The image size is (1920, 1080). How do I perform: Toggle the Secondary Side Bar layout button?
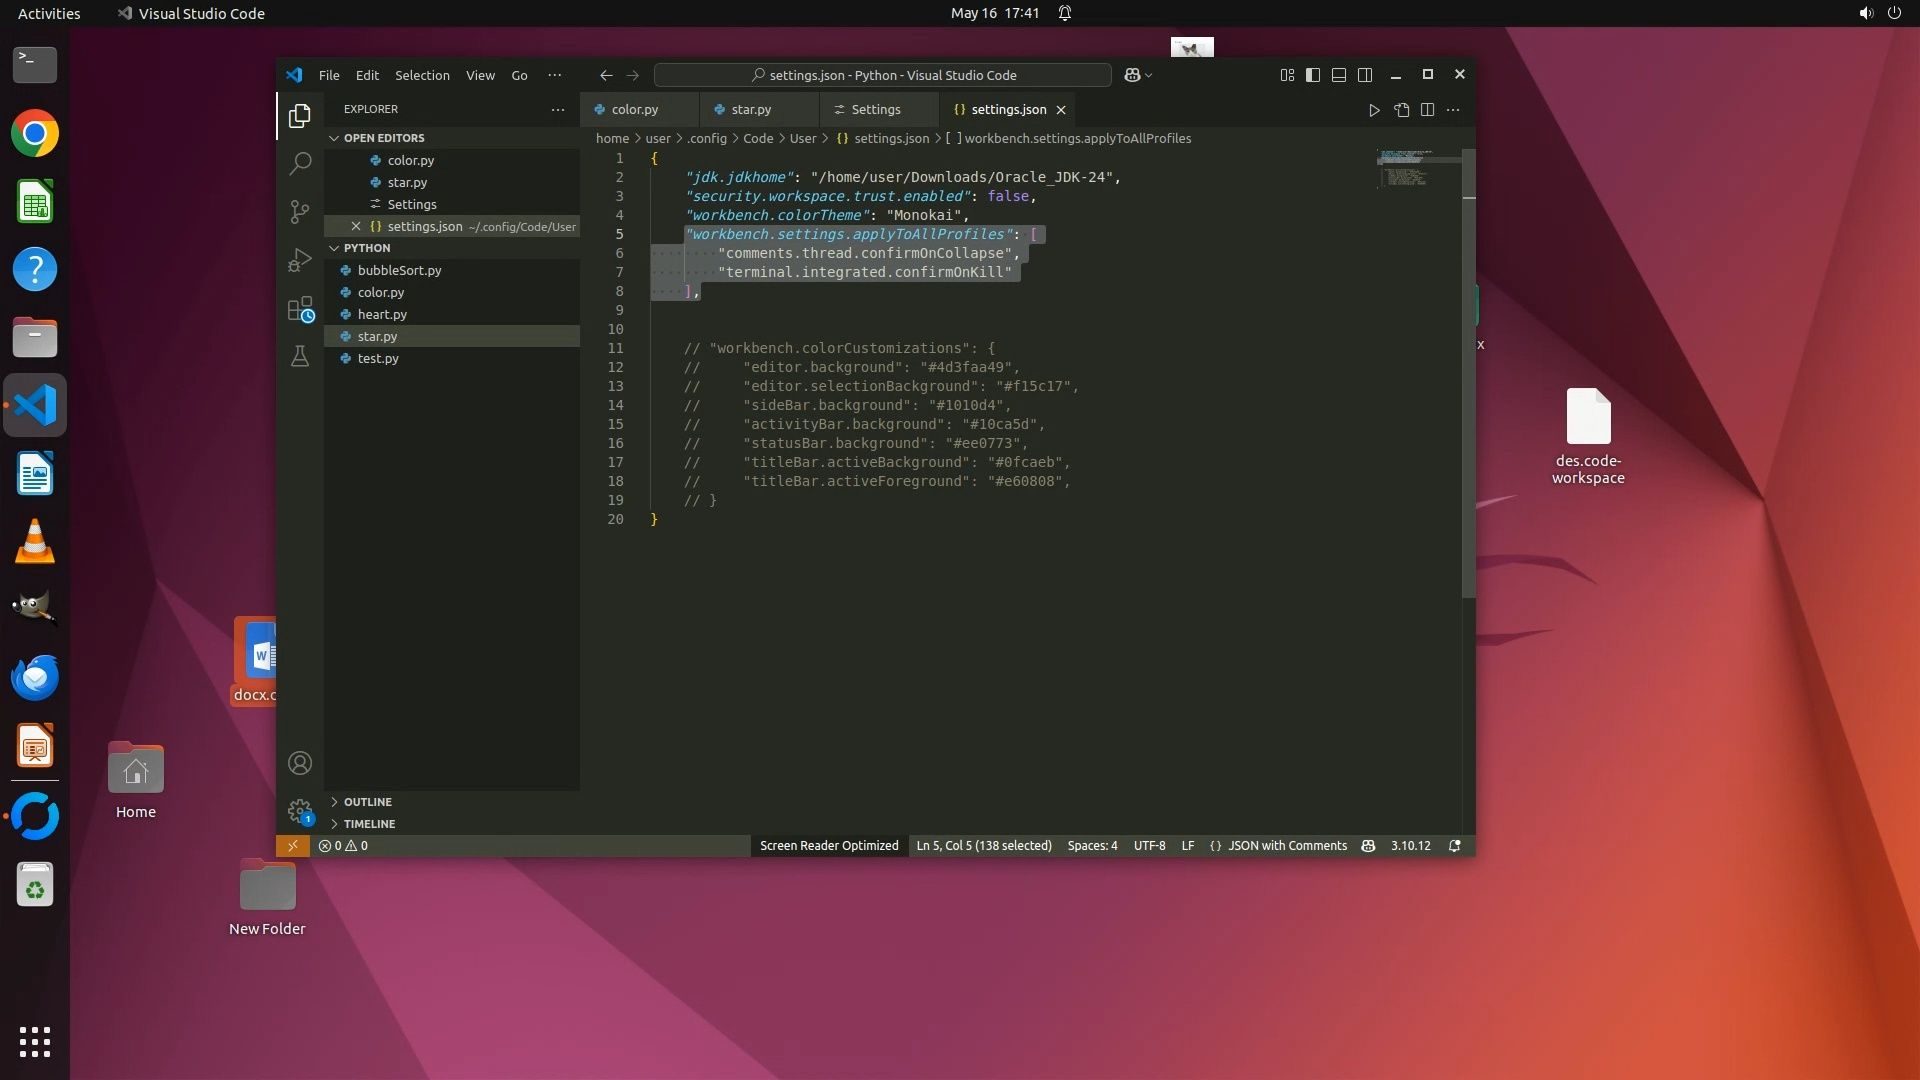click(x=1365, y=75)
